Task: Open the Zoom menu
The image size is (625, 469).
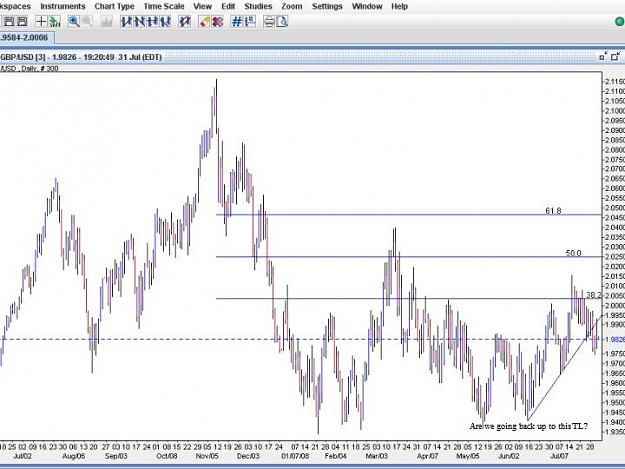Action: click(x=292, y=6)
